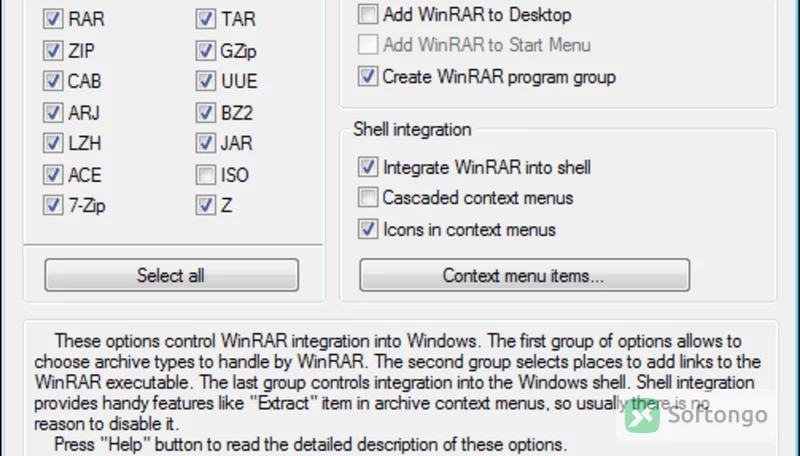Disable the LZH archive association
The height and width of the screenshot is (456, 800).
coord(53,143)
